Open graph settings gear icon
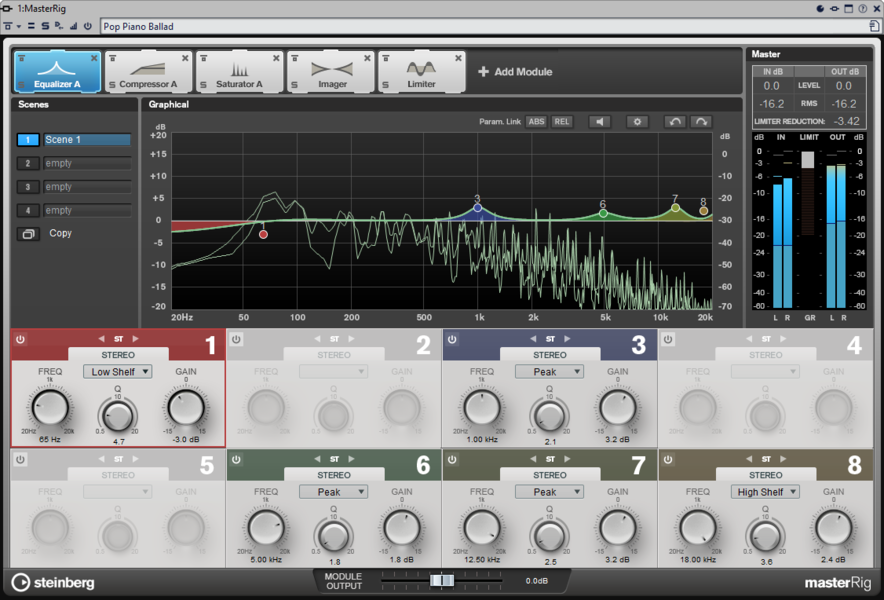 click(x=637, y=122)
